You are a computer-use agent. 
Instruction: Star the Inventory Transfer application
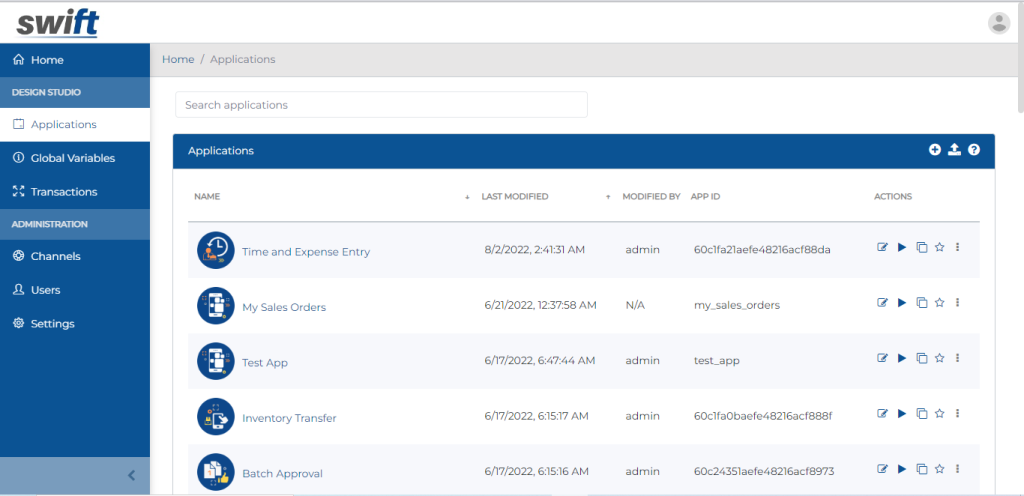point(939,414)
